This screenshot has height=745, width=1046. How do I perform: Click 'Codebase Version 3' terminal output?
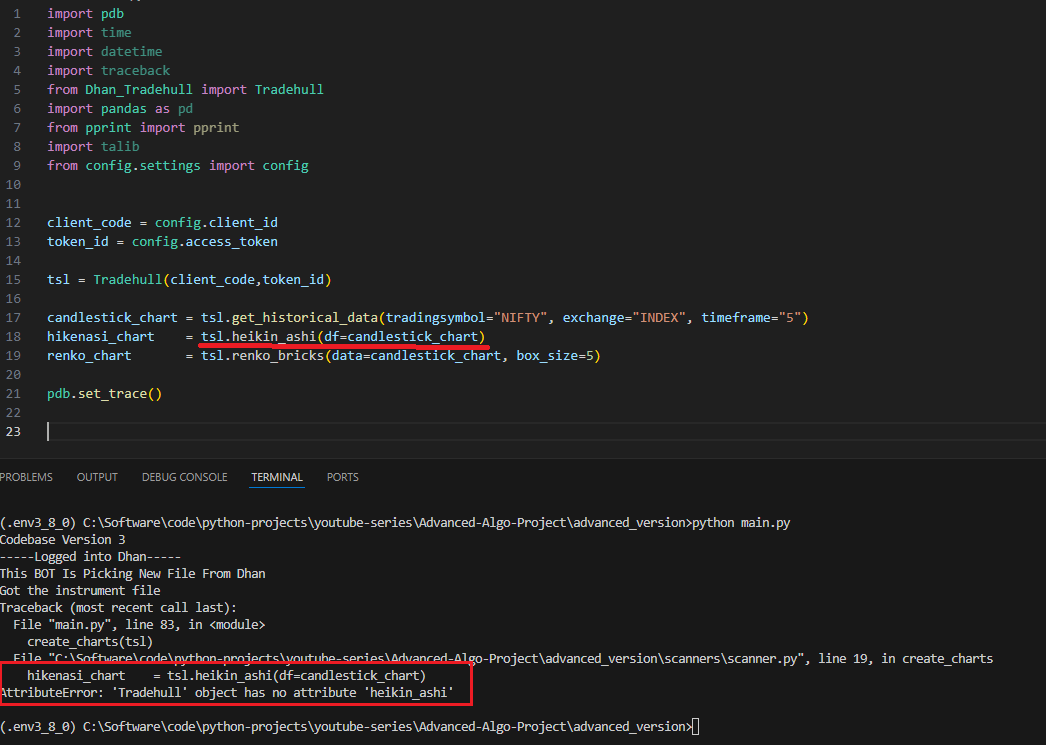point(63,540)
